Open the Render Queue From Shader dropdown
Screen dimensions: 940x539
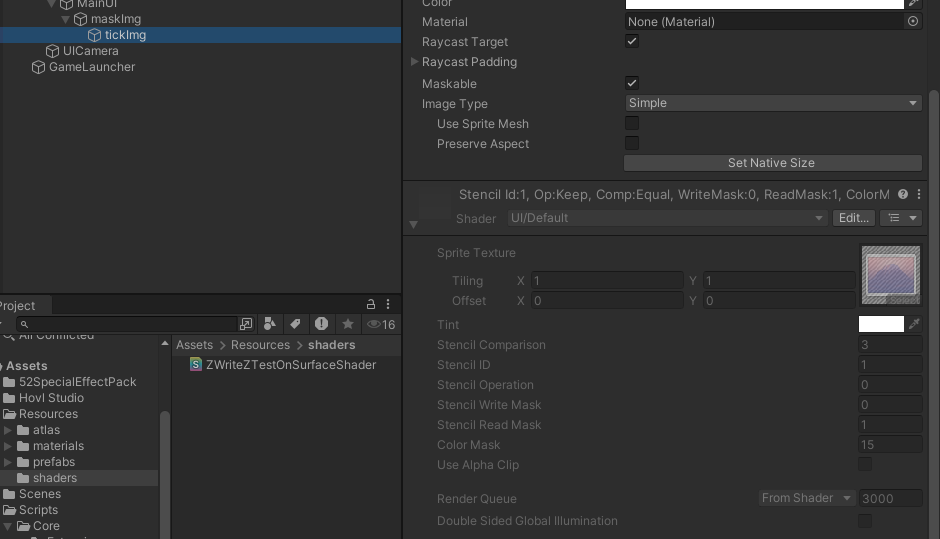(806, 498)
